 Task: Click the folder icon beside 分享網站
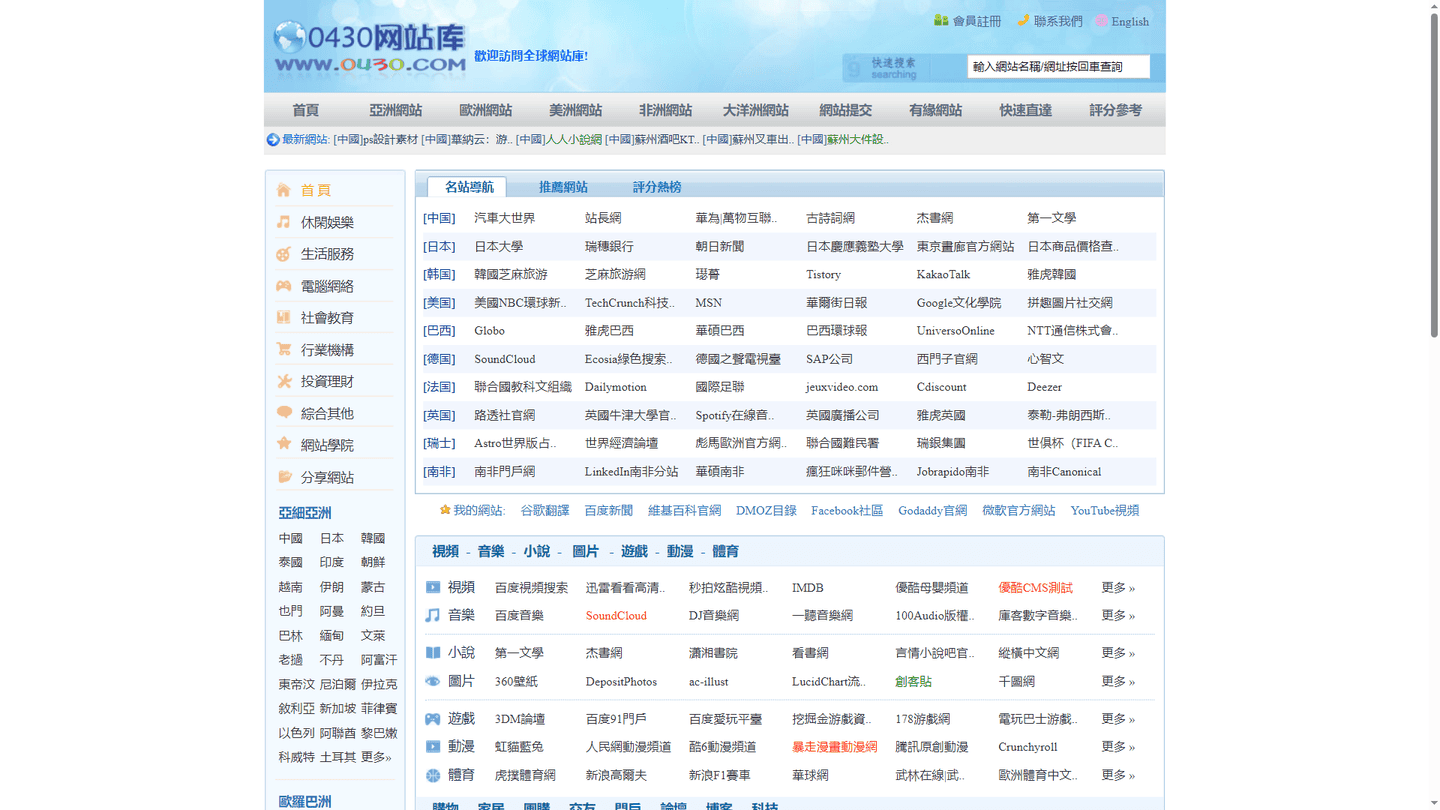(284, 477)
